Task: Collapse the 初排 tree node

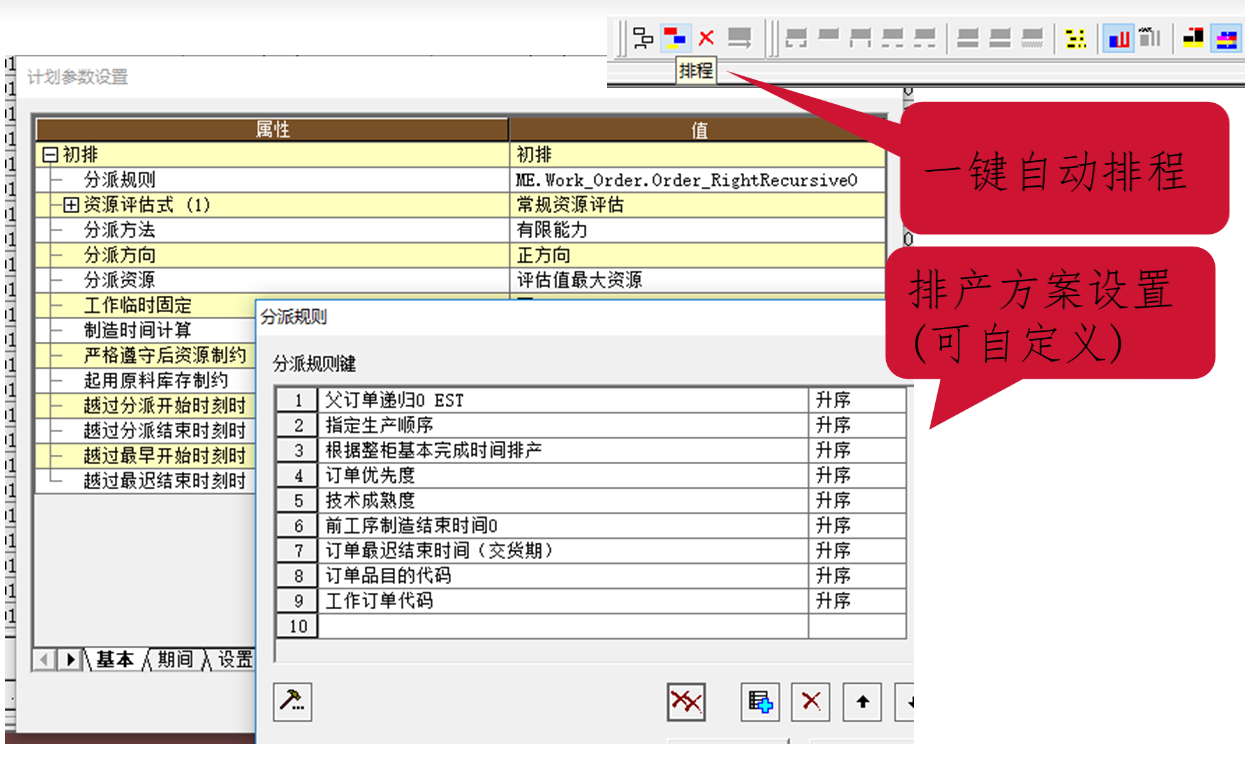Action: [x=50, y=155]
